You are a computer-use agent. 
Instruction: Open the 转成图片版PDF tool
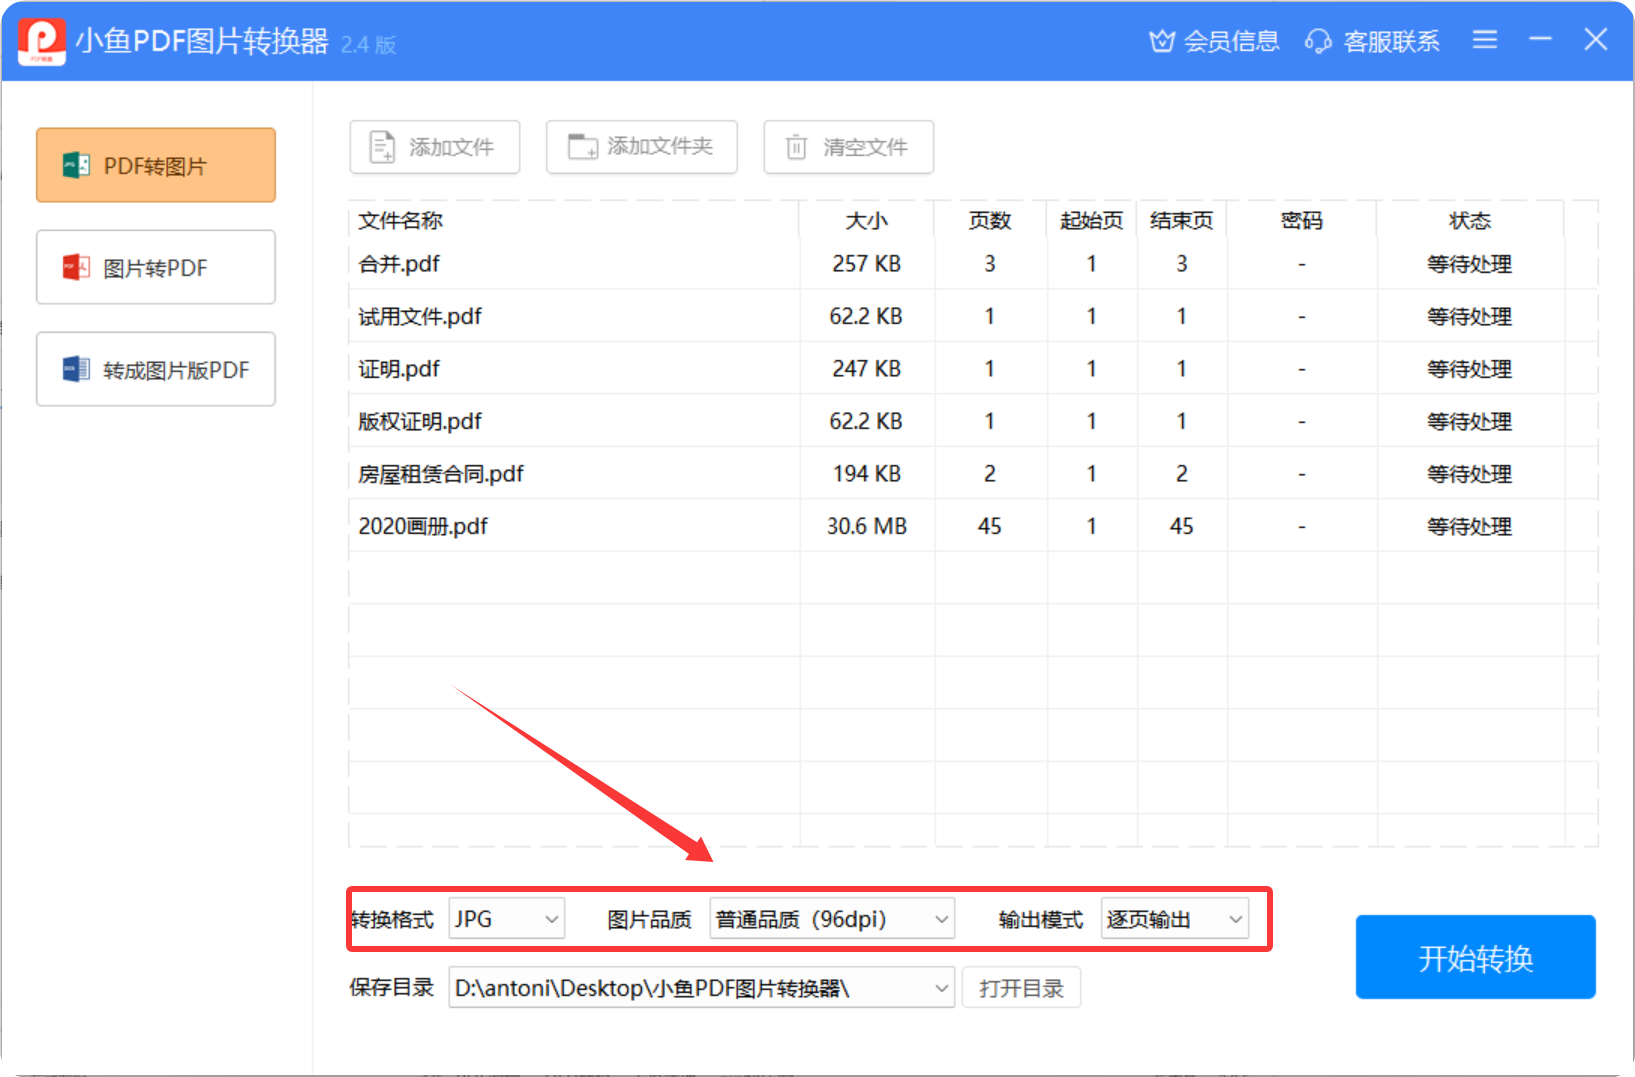point(155,369)
